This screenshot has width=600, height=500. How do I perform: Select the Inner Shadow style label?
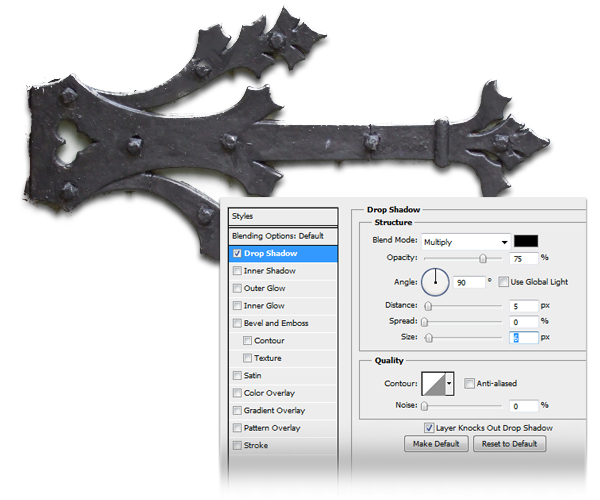pyautogui.click(x=270, y=271)
